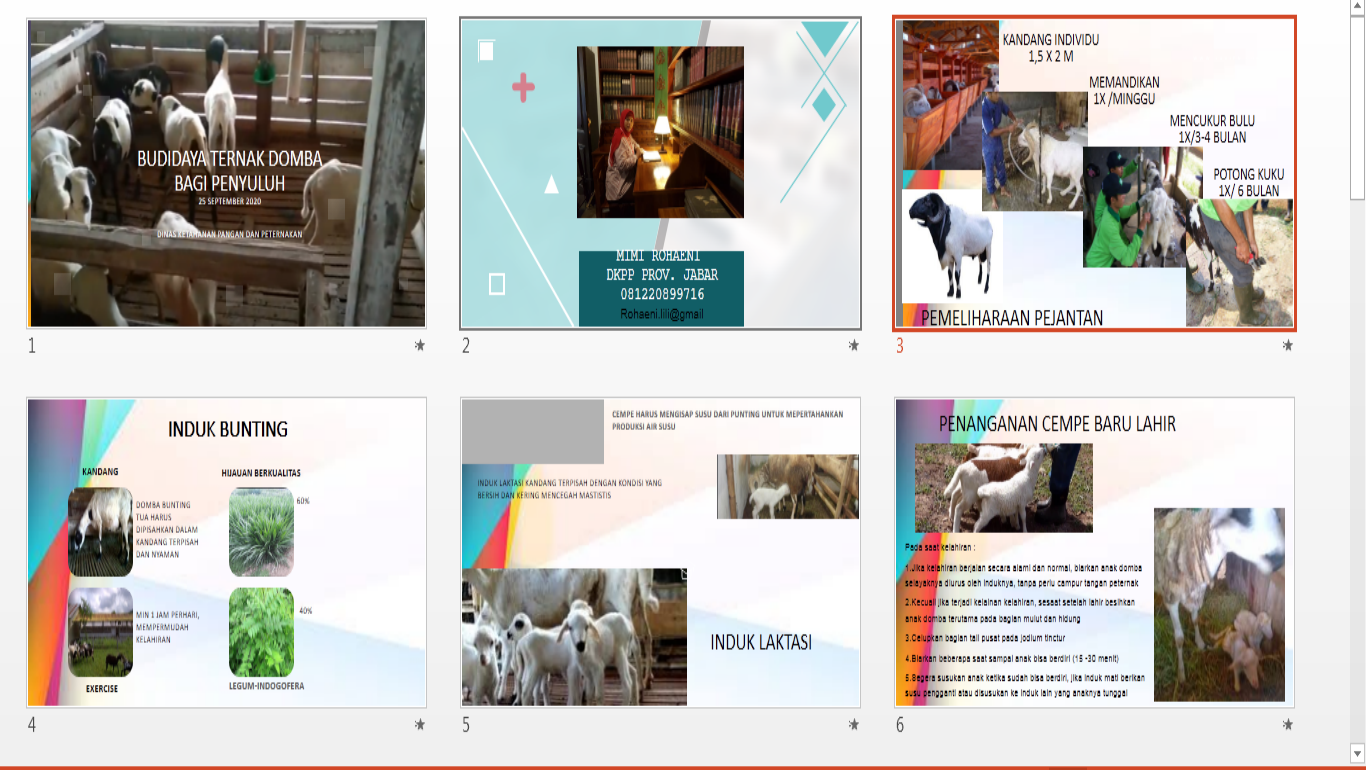Click the slide number 5 label
Image resolution: width=1366 pixels, height=770 pixels.
point(466,725)
